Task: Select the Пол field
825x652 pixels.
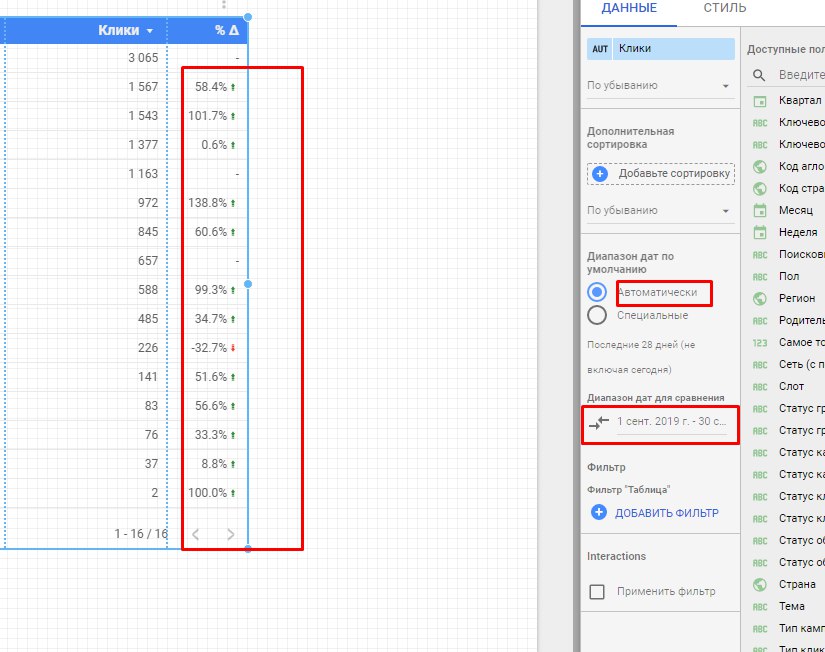Action: (x=789, y=276)
